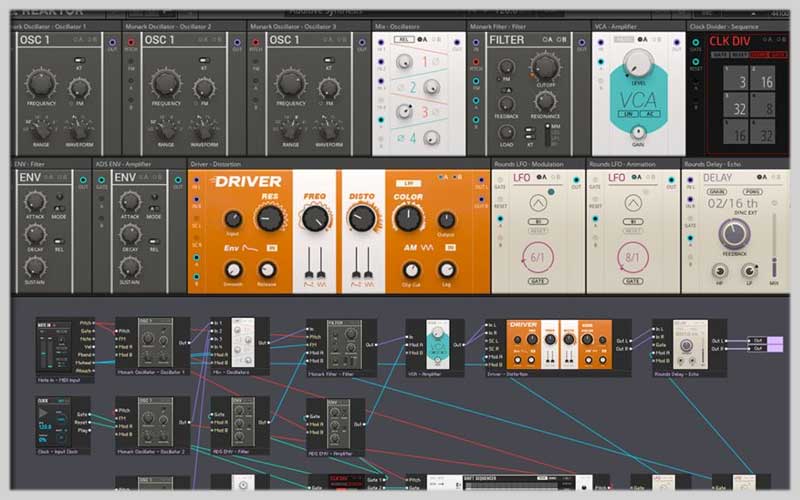The image size is (800, 500).
Task: Click the red Pitch port on Oscillator 3
Action: pos(256,42)
